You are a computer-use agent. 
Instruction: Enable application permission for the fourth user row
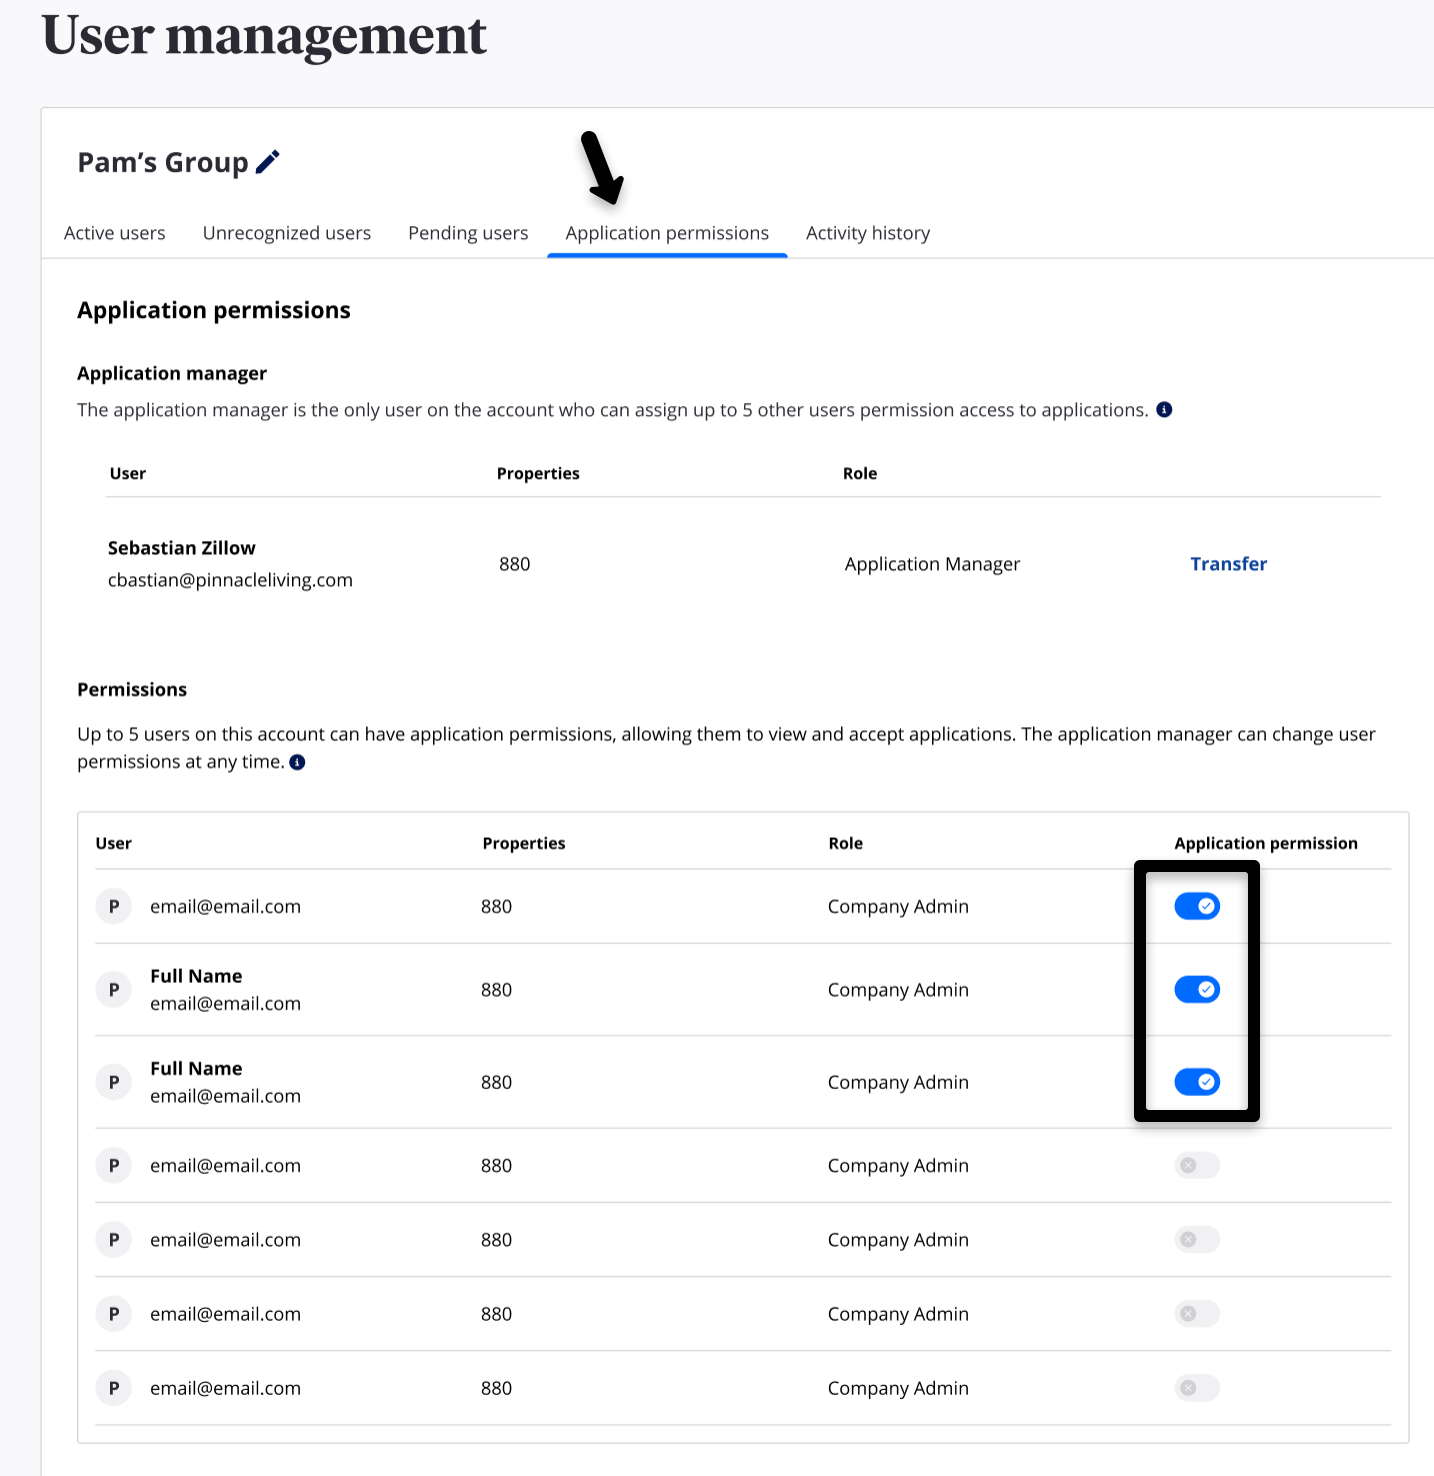pyautogui.click(x=1196, y=1165)
